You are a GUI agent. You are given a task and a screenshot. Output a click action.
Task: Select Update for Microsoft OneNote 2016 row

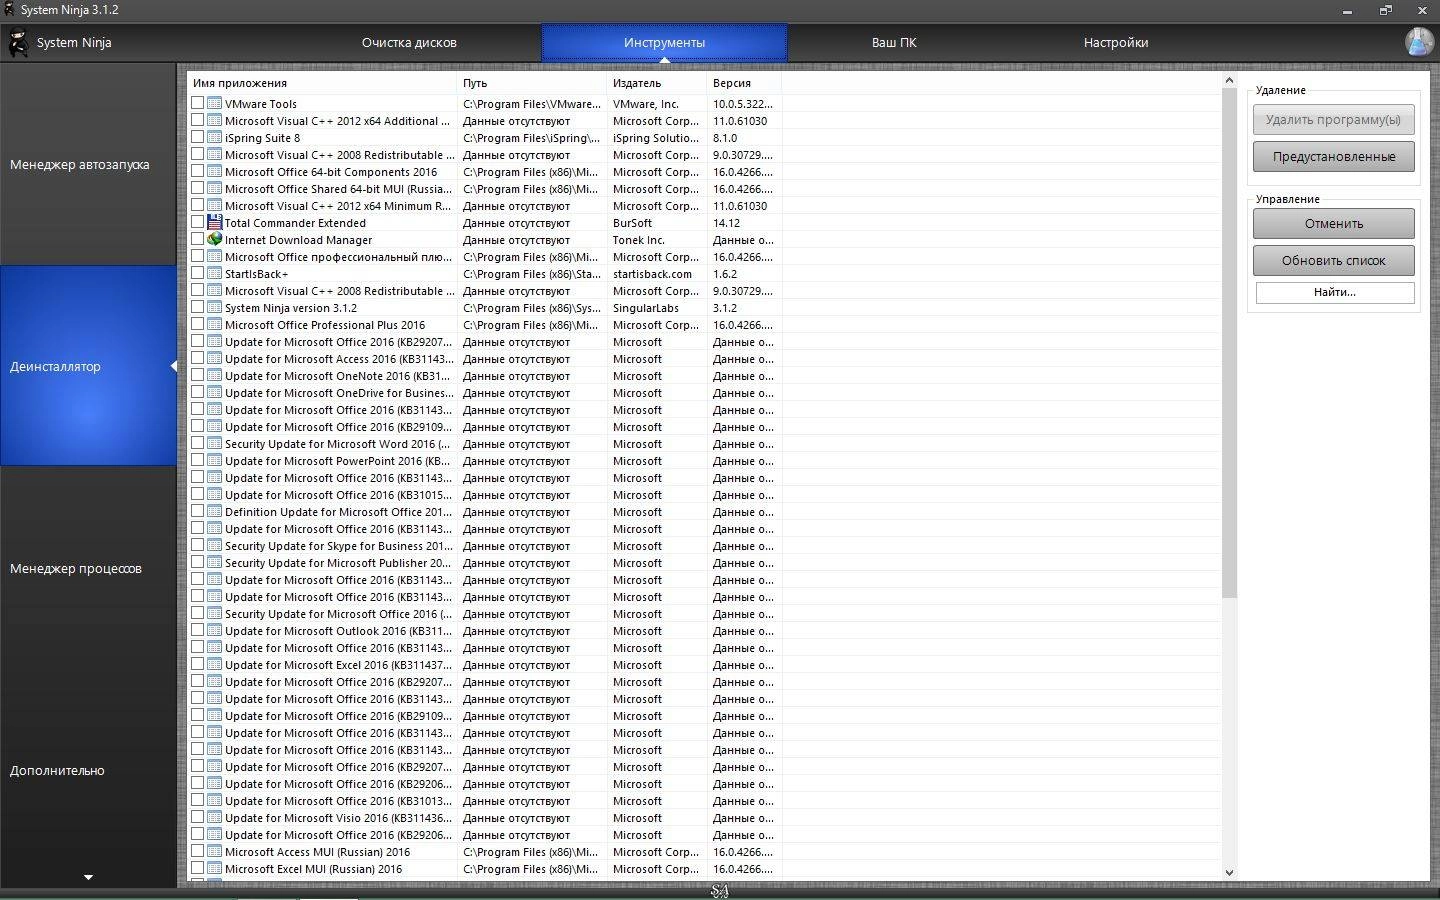click(x=704, y=376)
